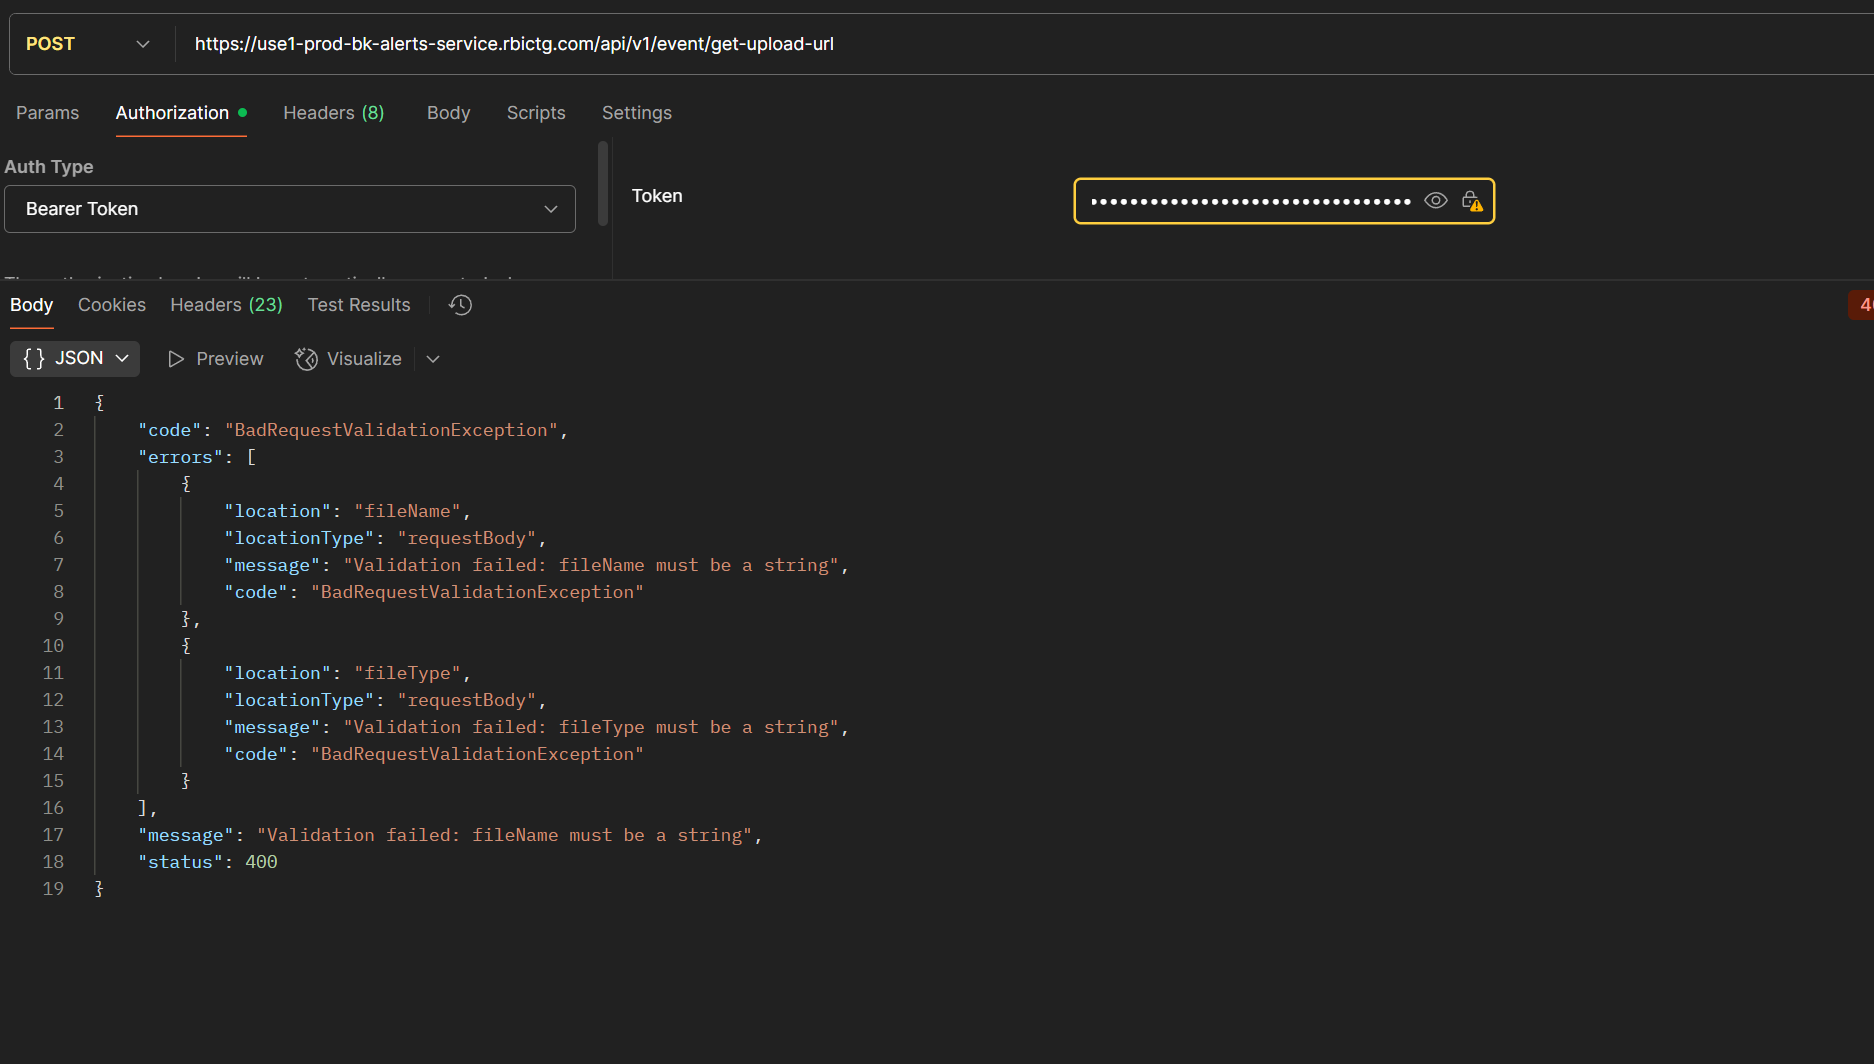
Task: Select the response Body tab
Action: pos(31,305)
